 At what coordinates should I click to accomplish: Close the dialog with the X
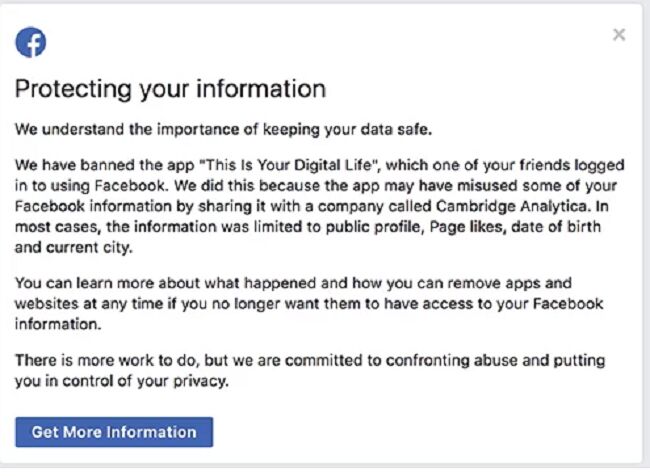[619, 35]
